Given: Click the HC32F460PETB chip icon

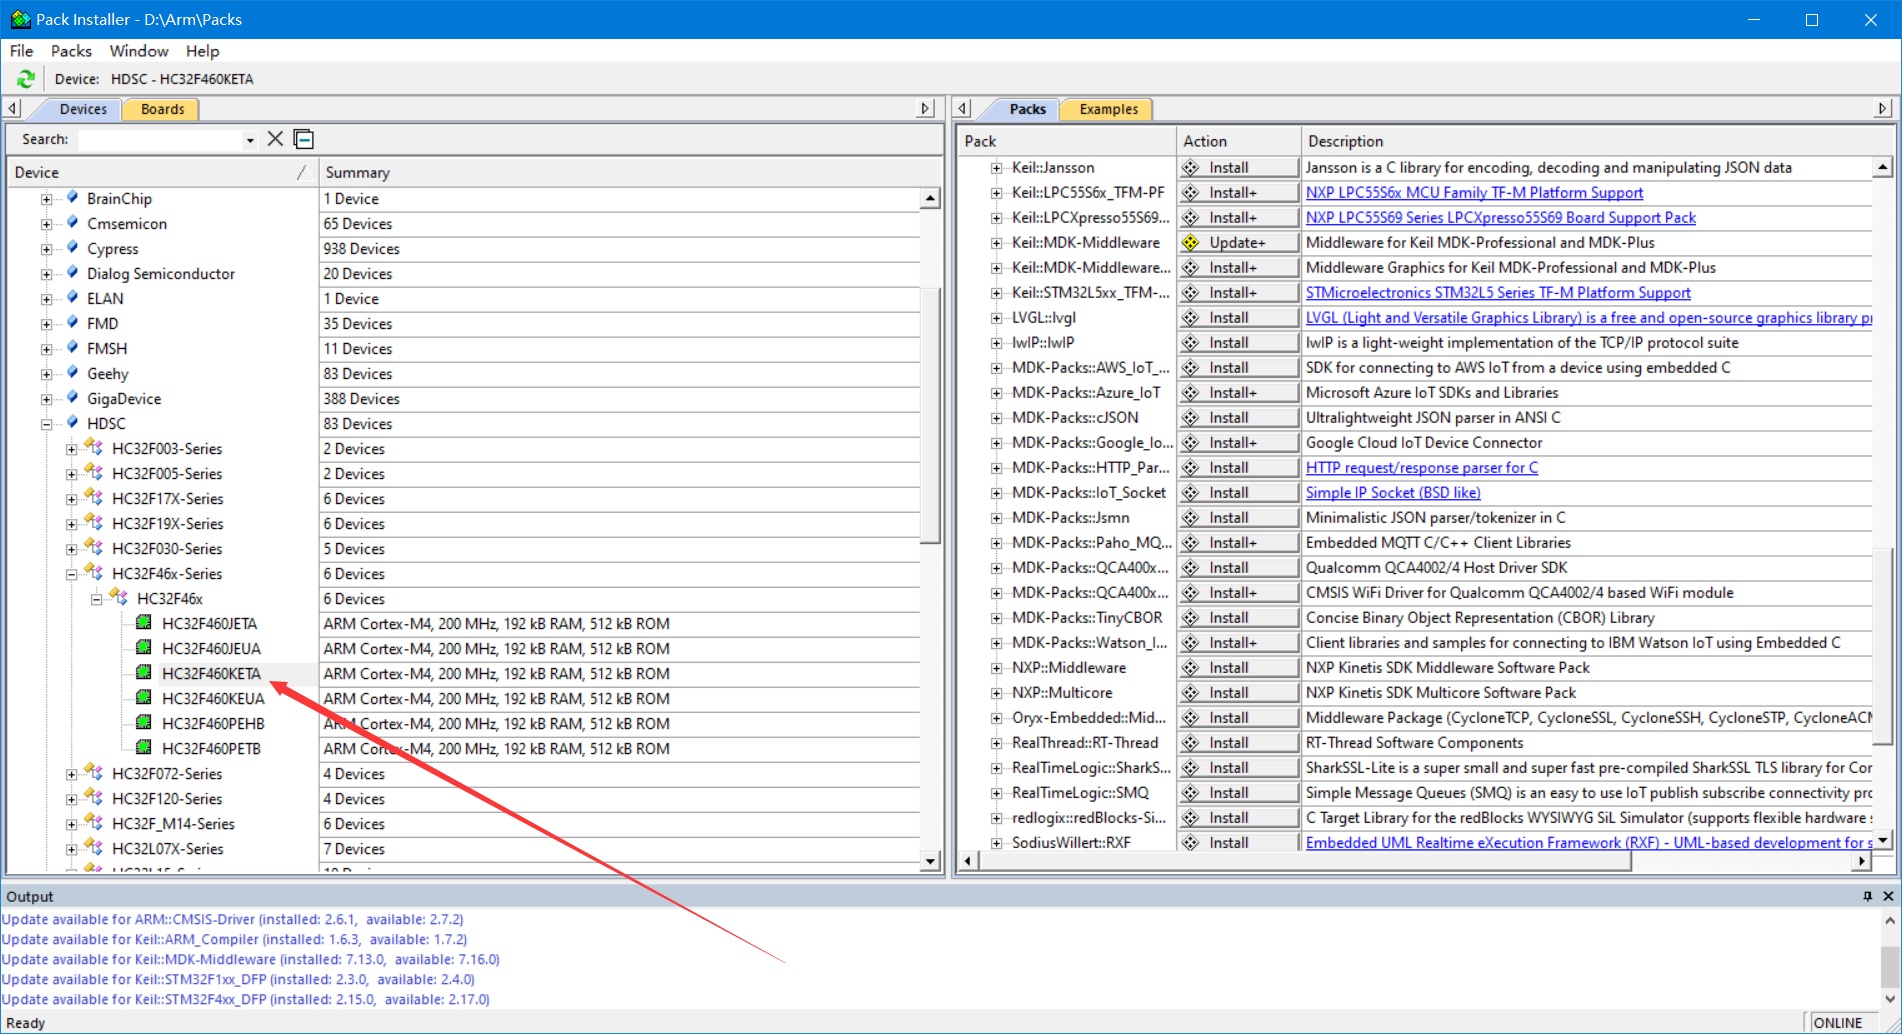Looking at the screenshot, I should tap(144, 748).
